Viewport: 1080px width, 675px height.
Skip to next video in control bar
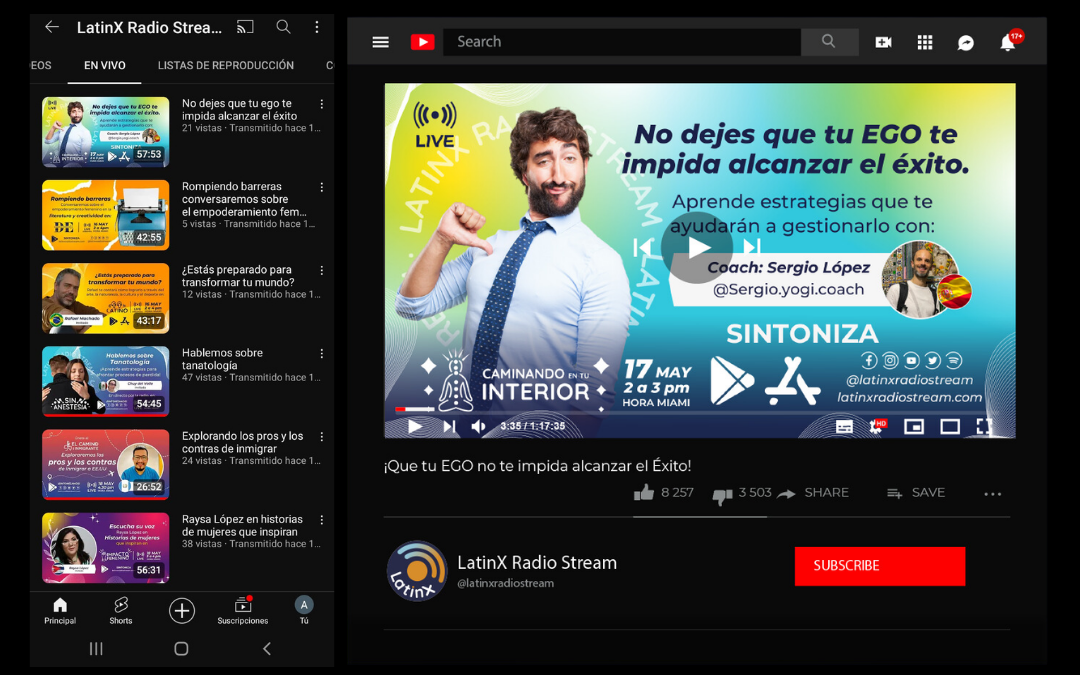point(449,426)
